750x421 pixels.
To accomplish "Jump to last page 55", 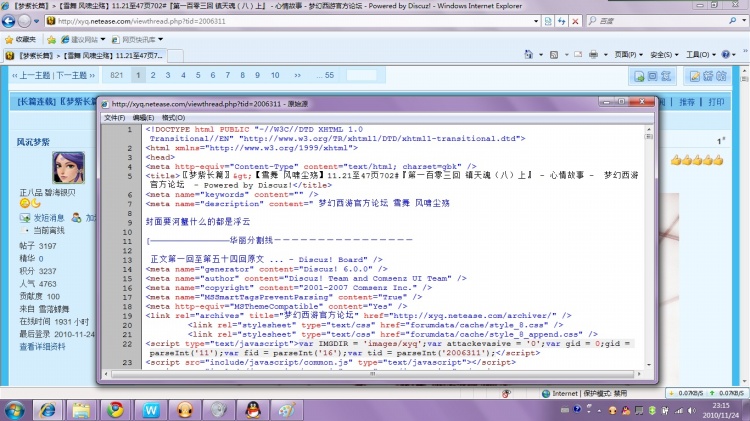I will click(x=325, y=75).
